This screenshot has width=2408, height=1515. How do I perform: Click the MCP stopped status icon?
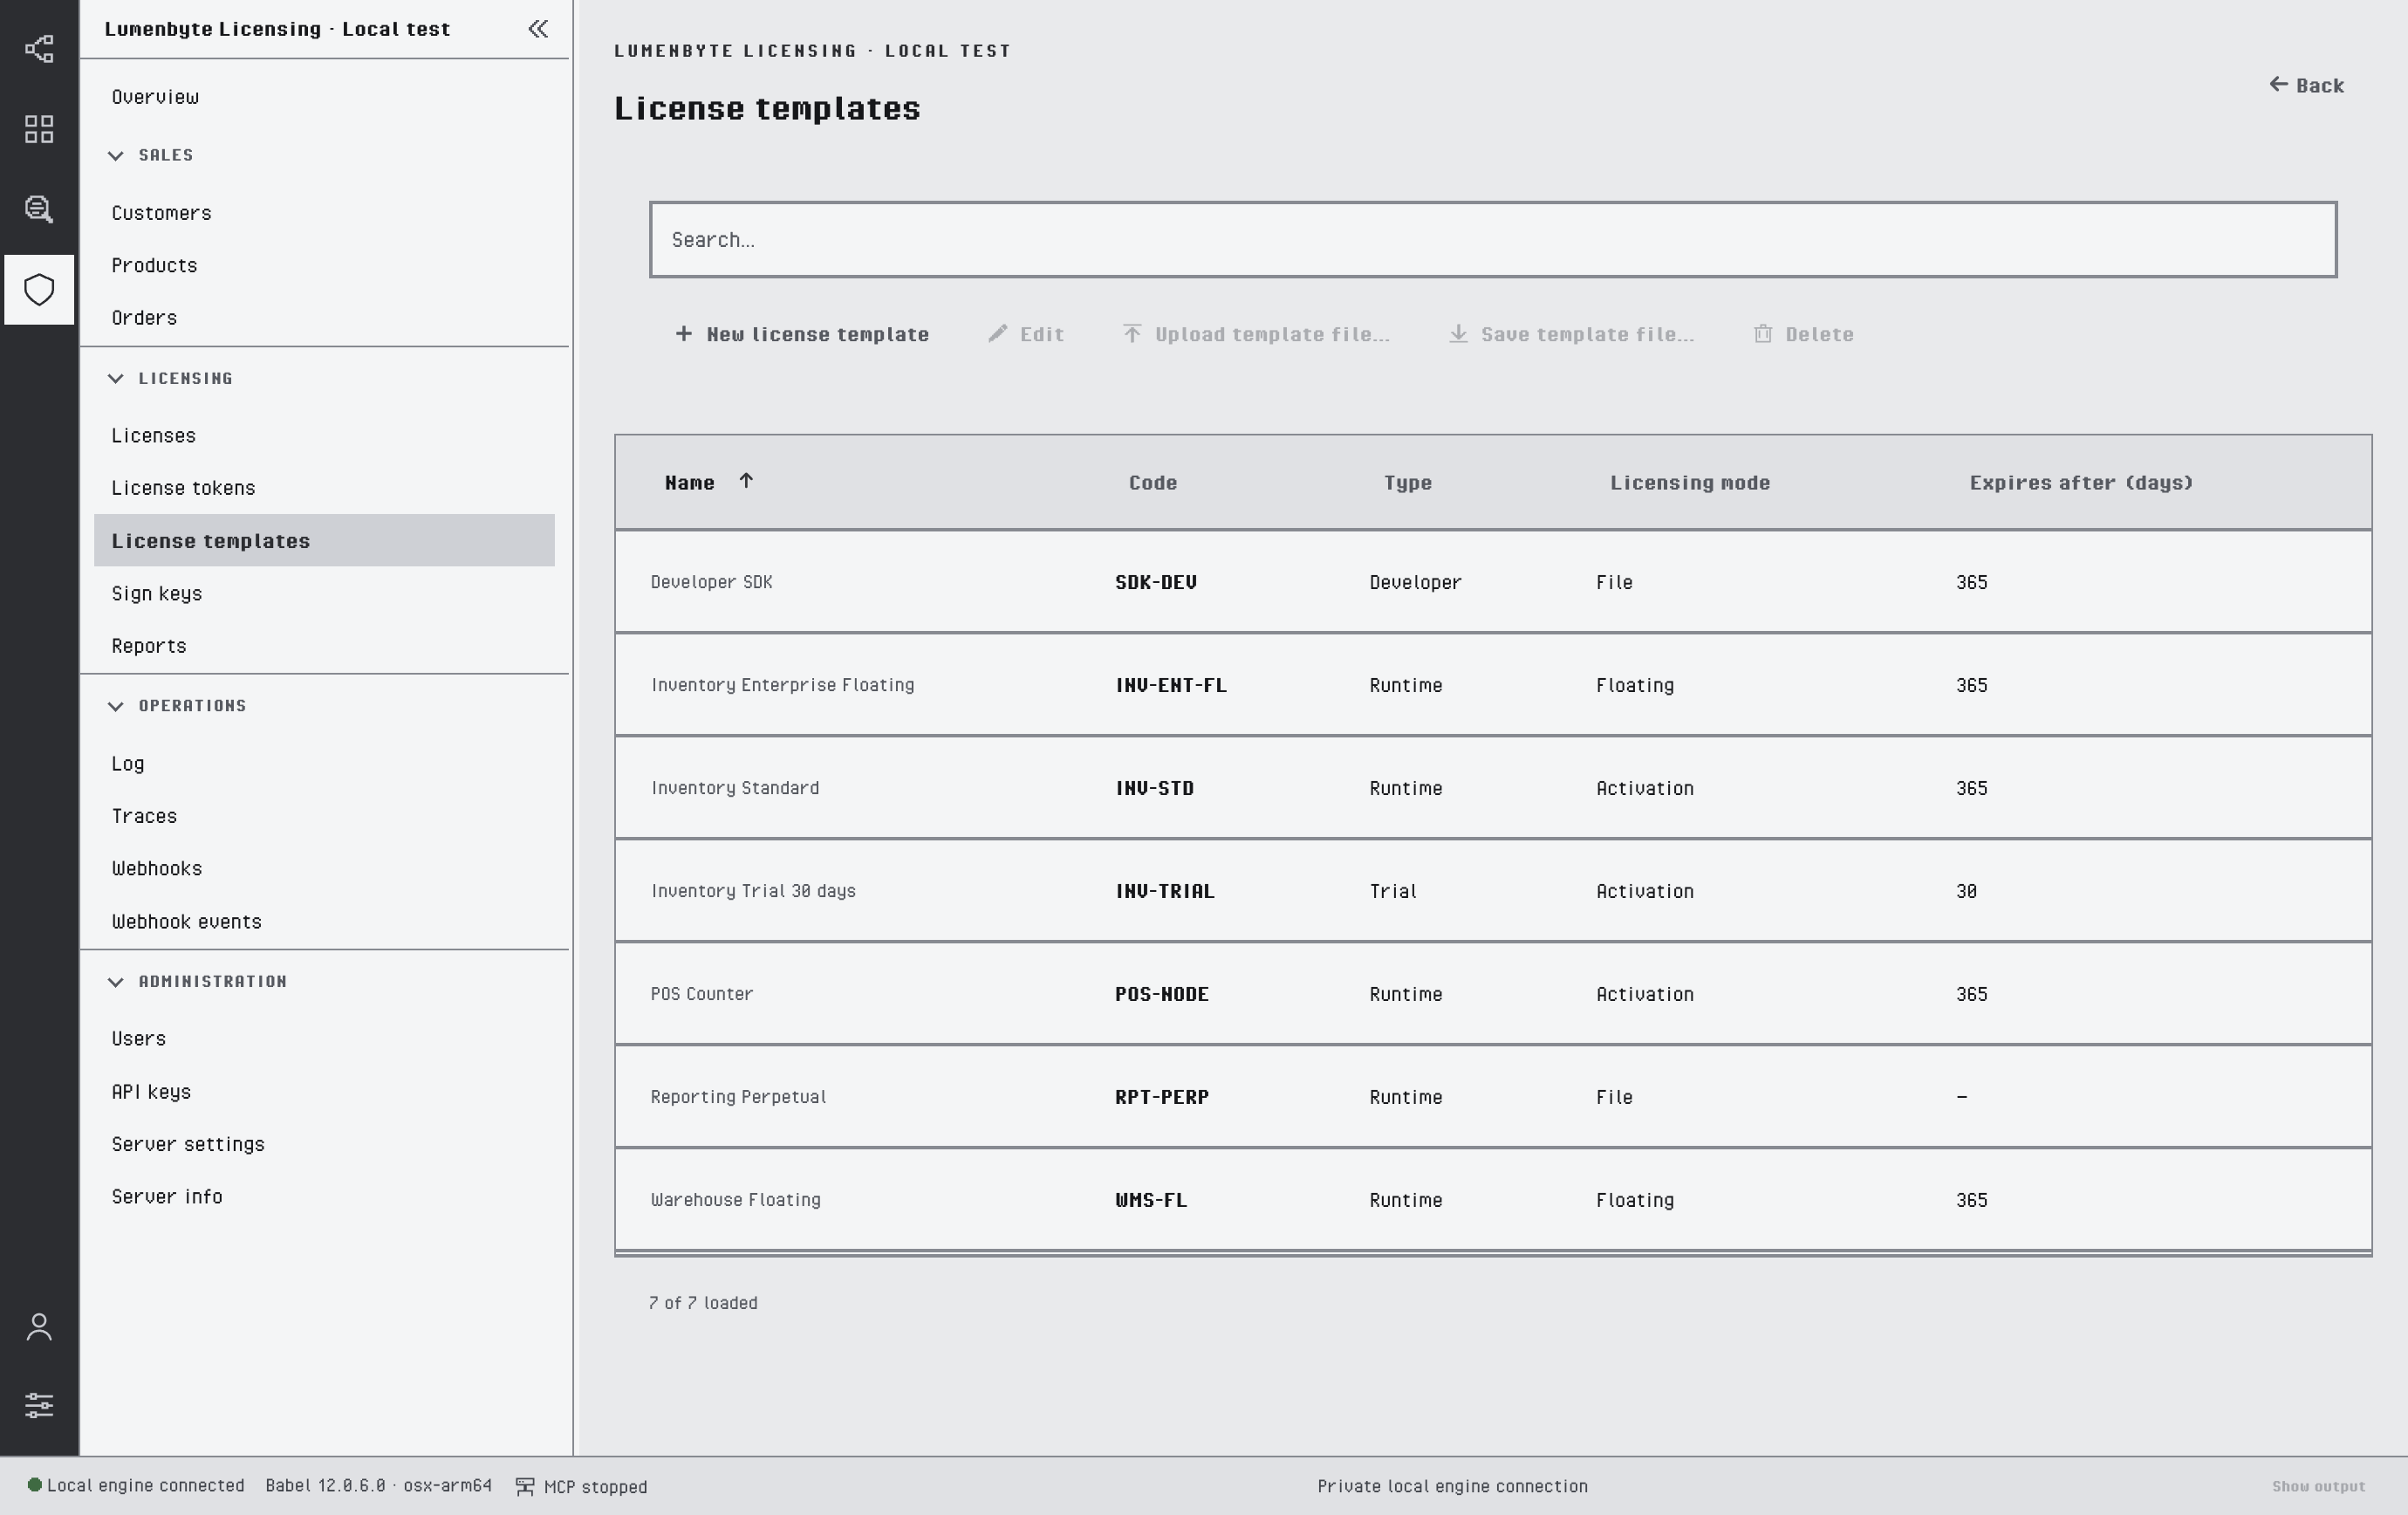point(525,1487)
